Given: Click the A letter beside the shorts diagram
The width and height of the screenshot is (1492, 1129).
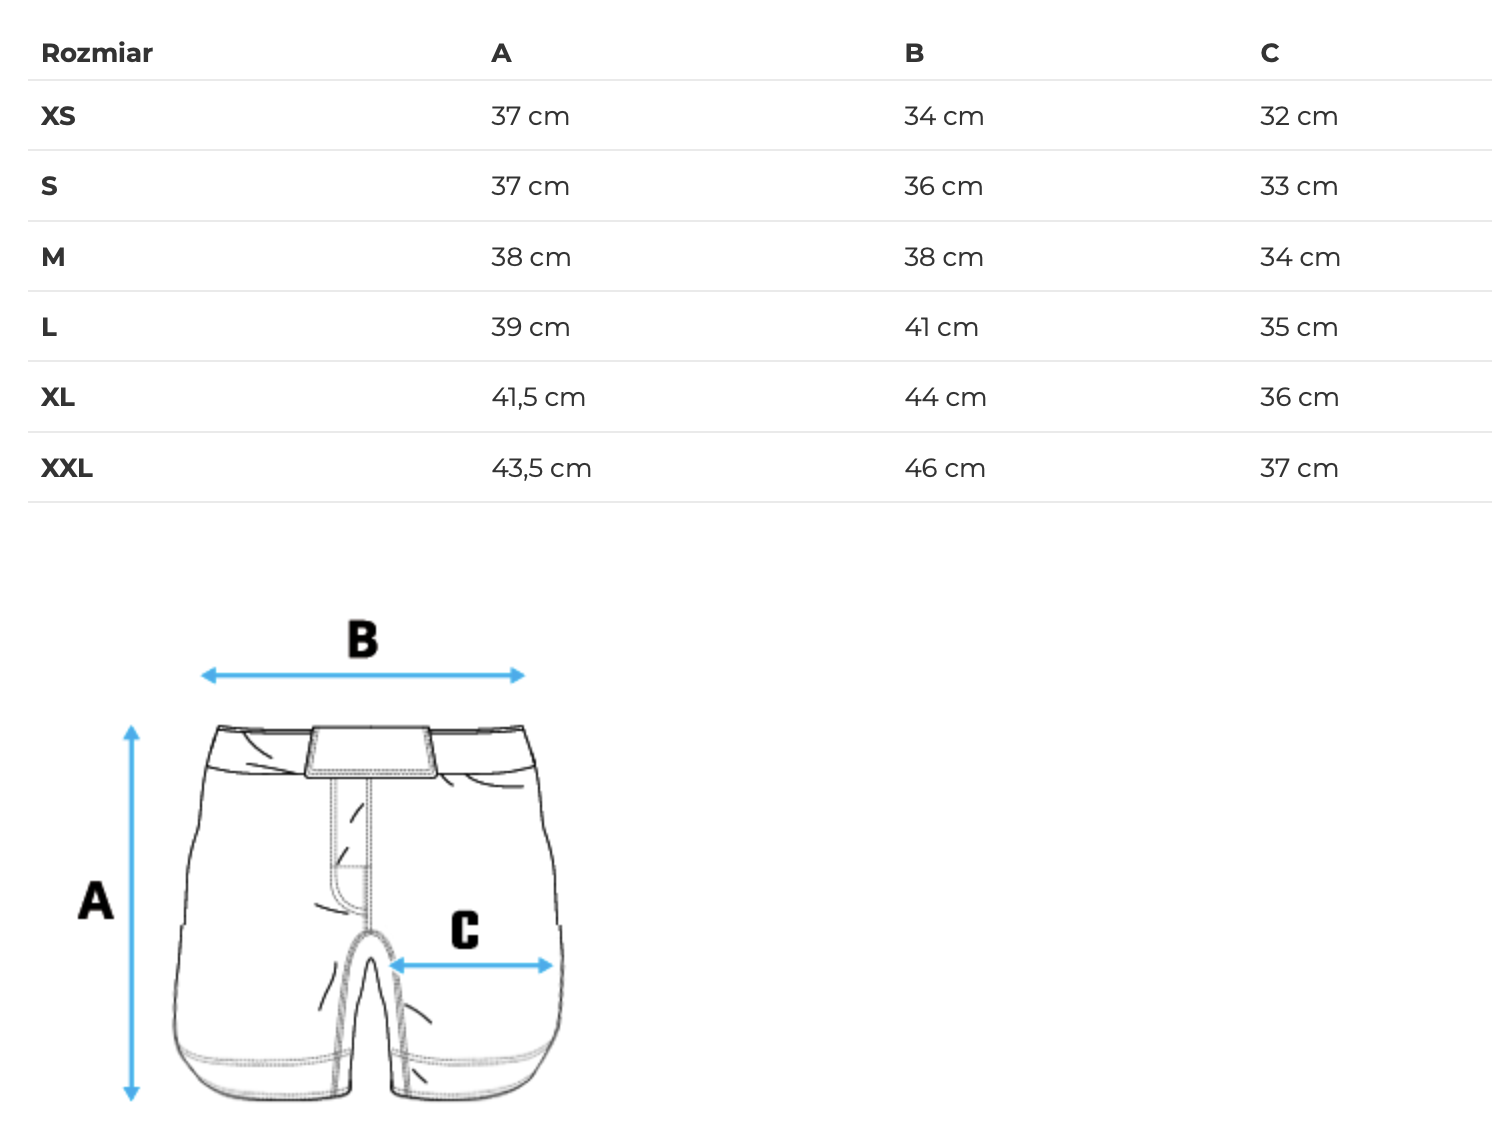Looking at the screenshot, I should pos(96,900).
